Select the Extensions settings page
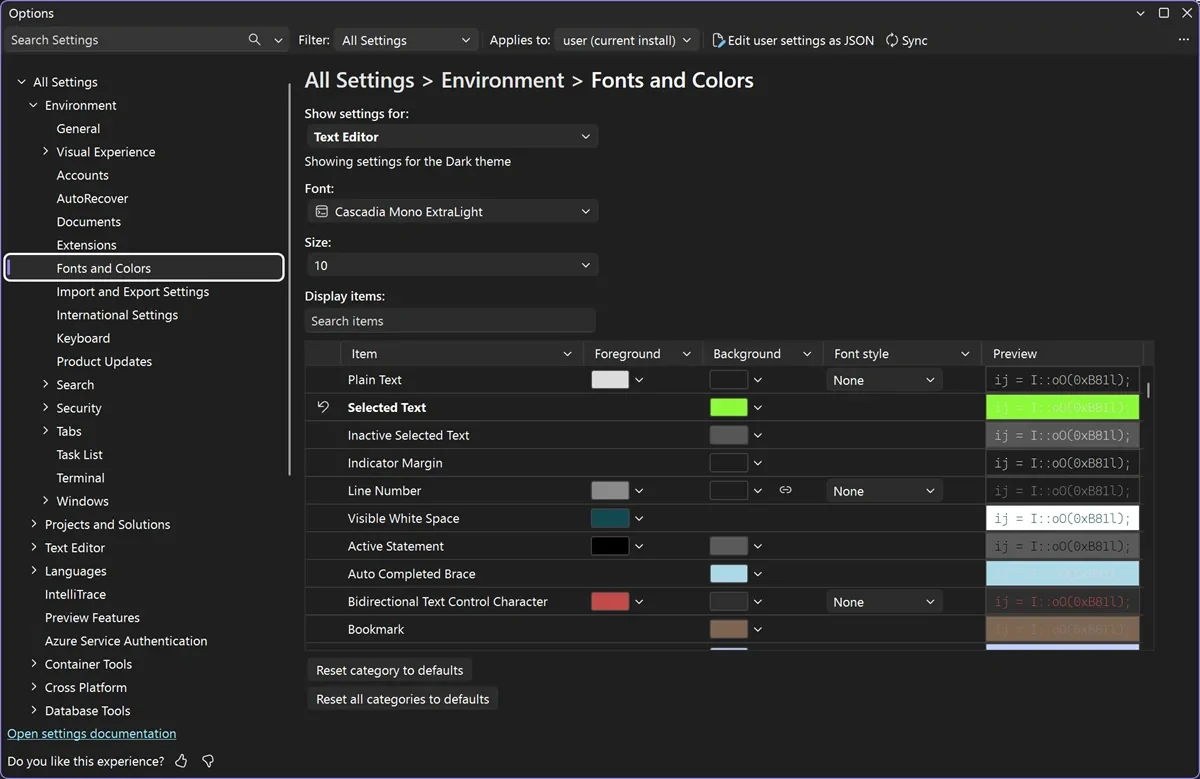The height and width of the screenshot is (779, 1200). point(86,245)
